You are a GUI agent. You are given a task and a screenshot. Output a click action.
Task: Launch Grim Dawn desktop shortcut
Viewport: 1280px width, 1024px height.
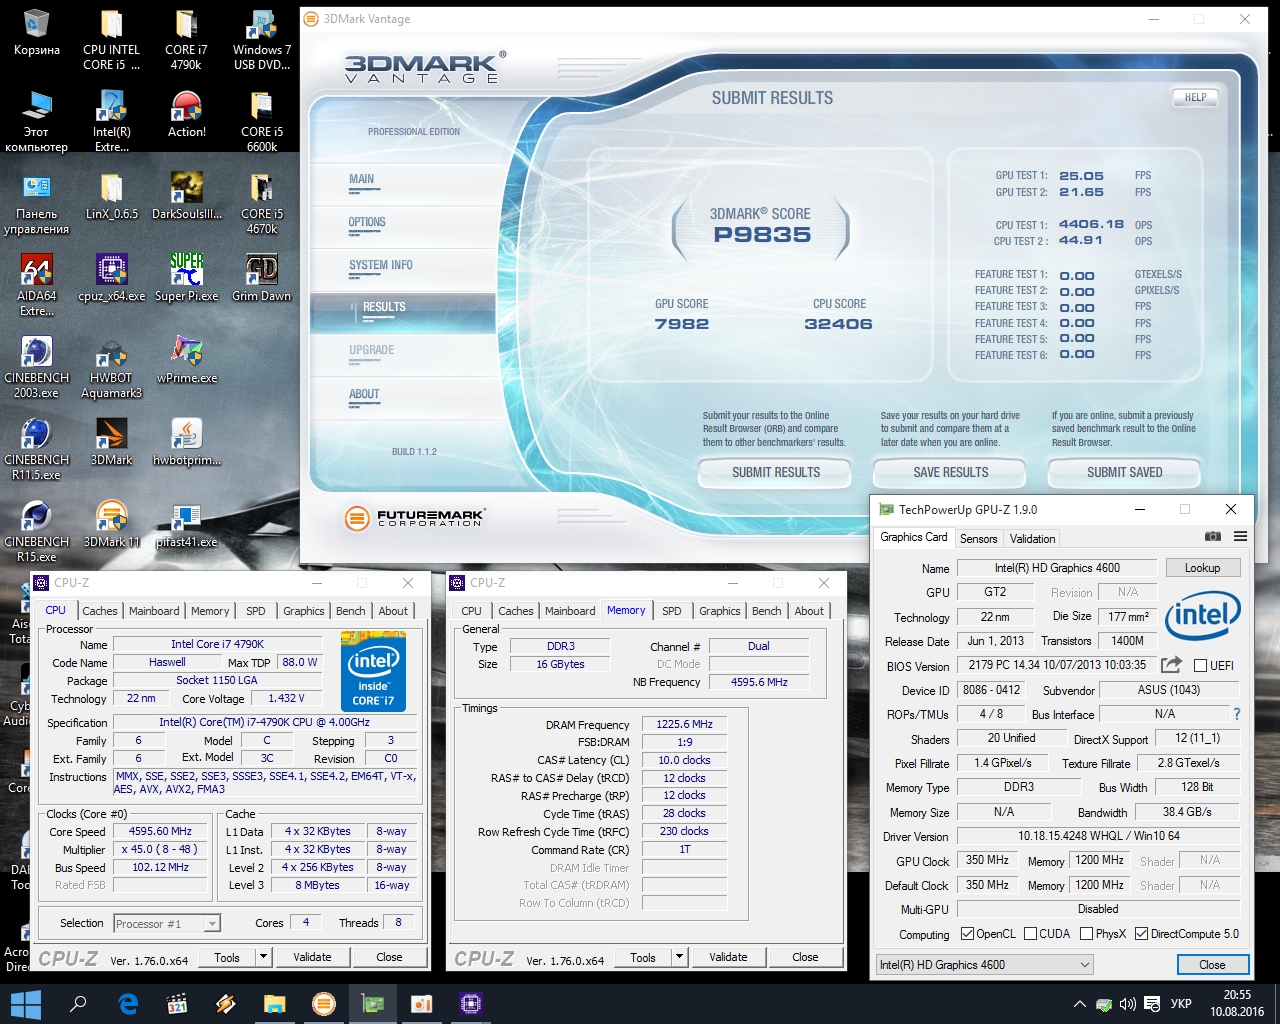click(x=261, y=279)
